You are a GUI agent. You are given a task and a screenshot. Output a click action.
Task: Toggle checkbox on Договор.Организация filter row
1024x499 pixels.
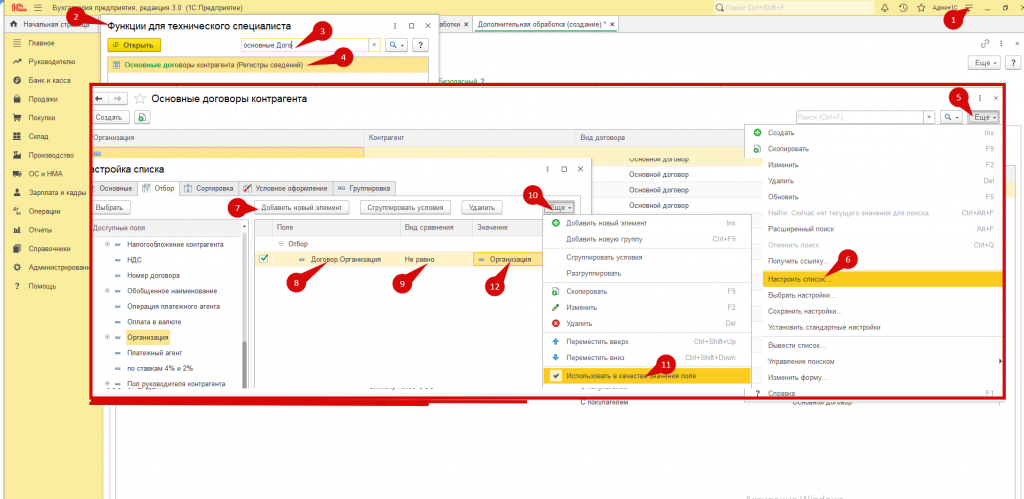click(x=263, y=259)
